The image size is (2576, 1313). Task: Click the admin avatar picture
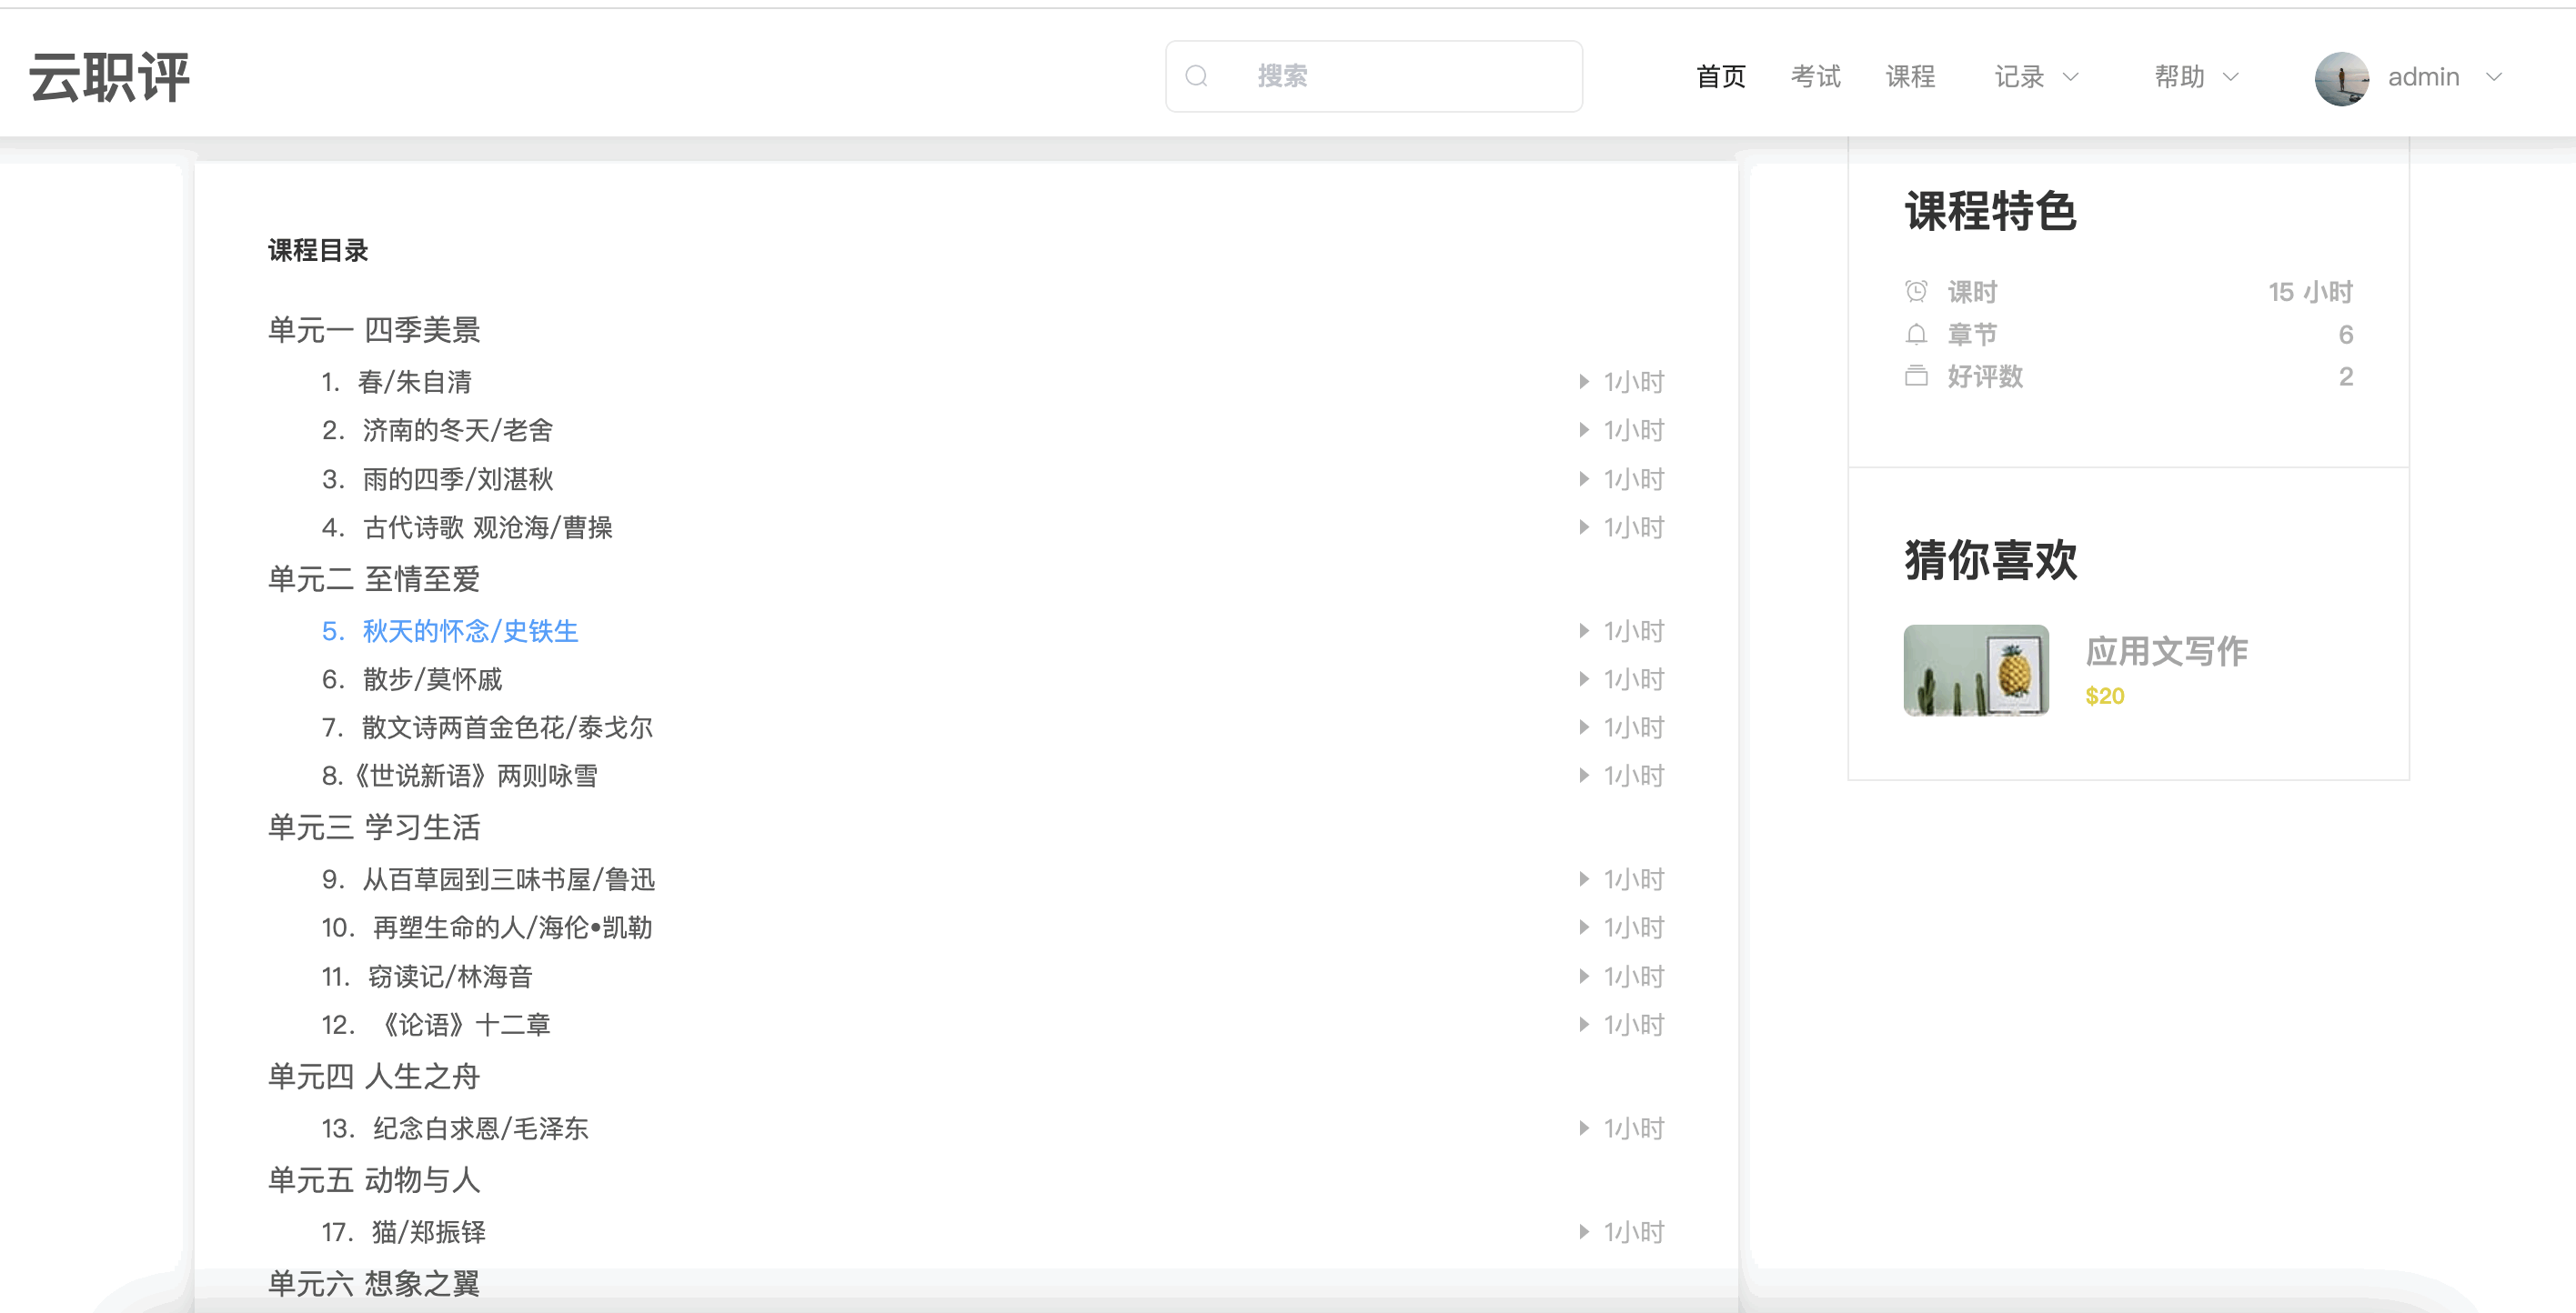2341,77
